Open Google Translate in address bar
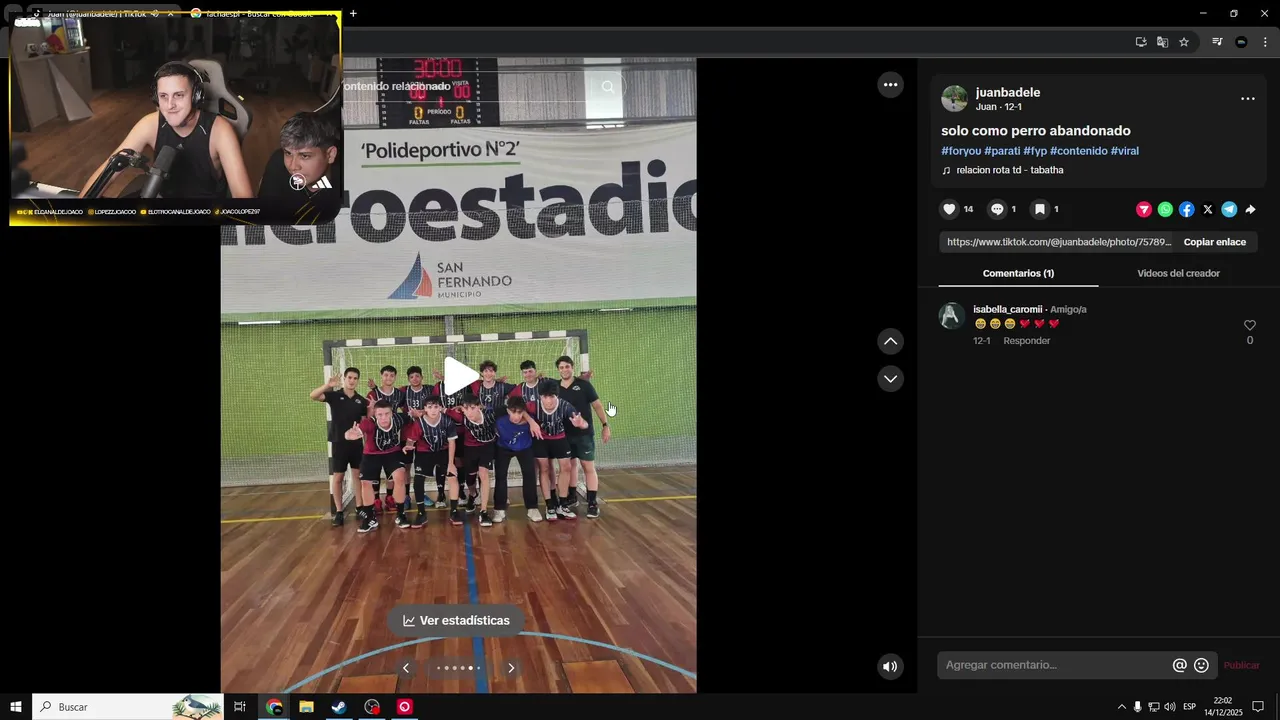1280x720 pixels. point(1162,42)
